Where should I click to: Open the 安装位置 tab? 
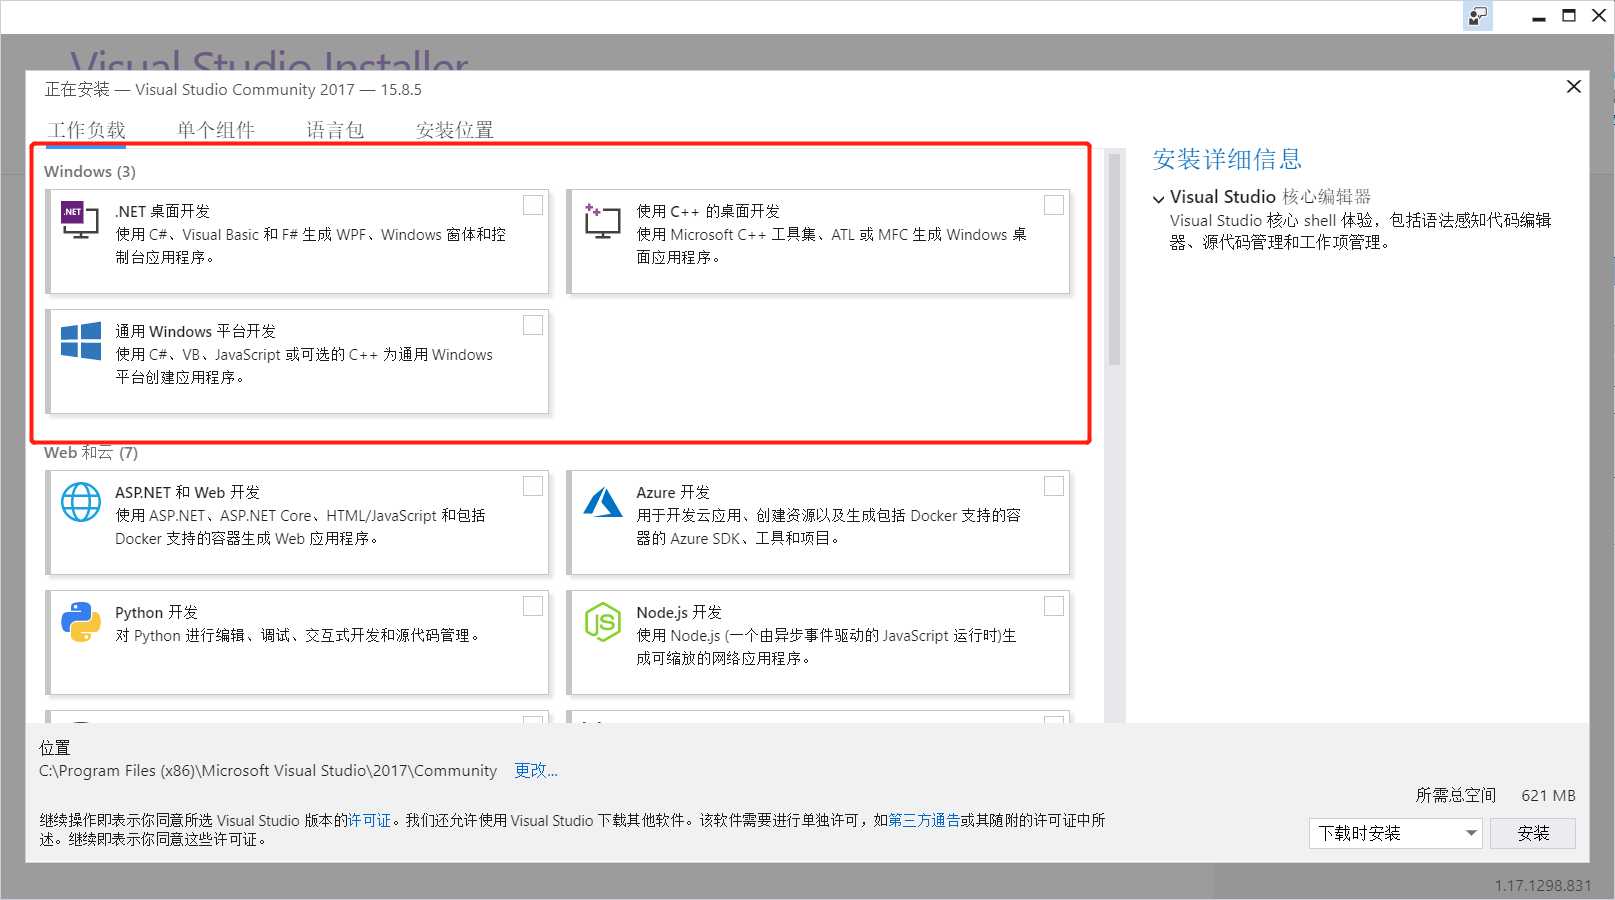coord(455,130)
